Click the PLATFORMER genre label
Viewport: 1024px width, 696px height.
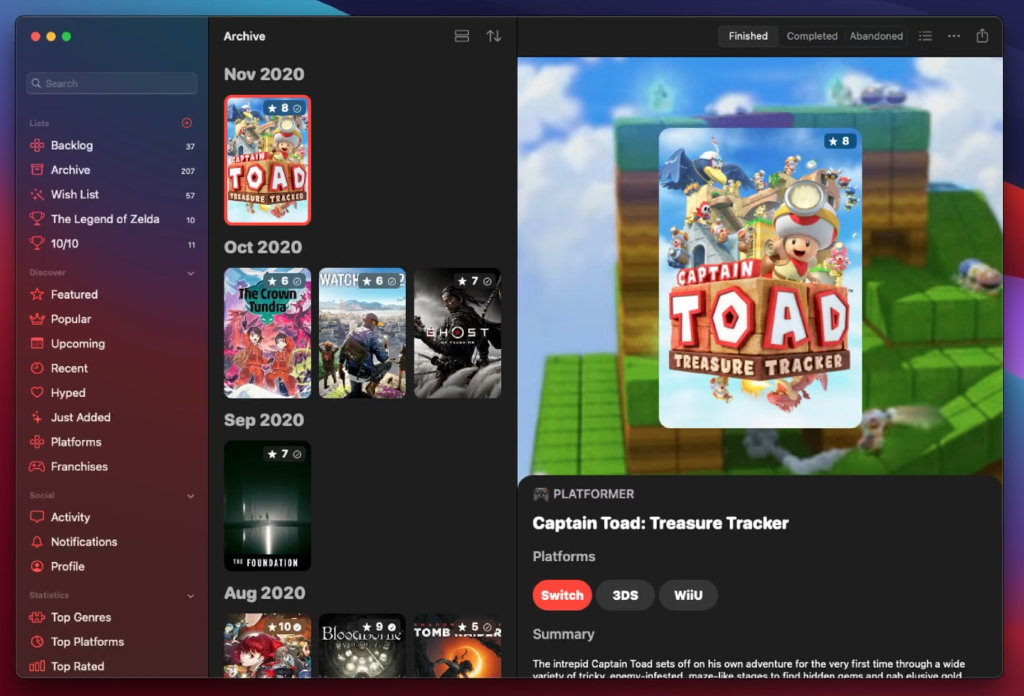click(594, 494)
